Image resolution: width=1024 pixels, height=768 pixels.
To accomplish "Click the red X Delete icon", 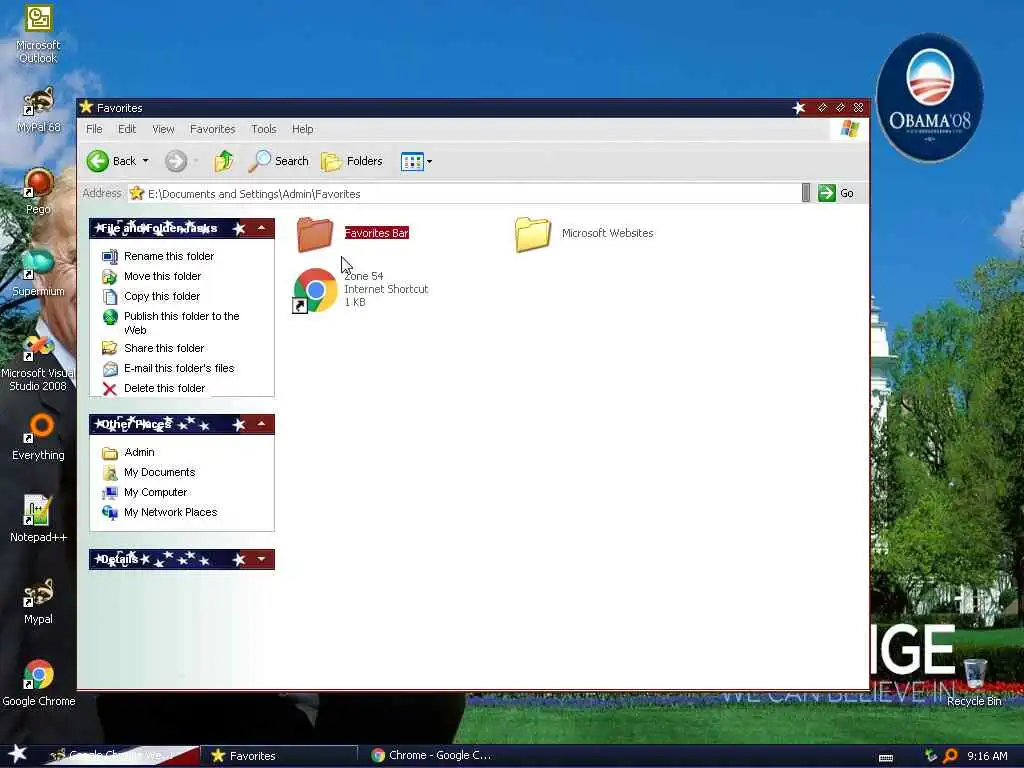I will [110, 389].
